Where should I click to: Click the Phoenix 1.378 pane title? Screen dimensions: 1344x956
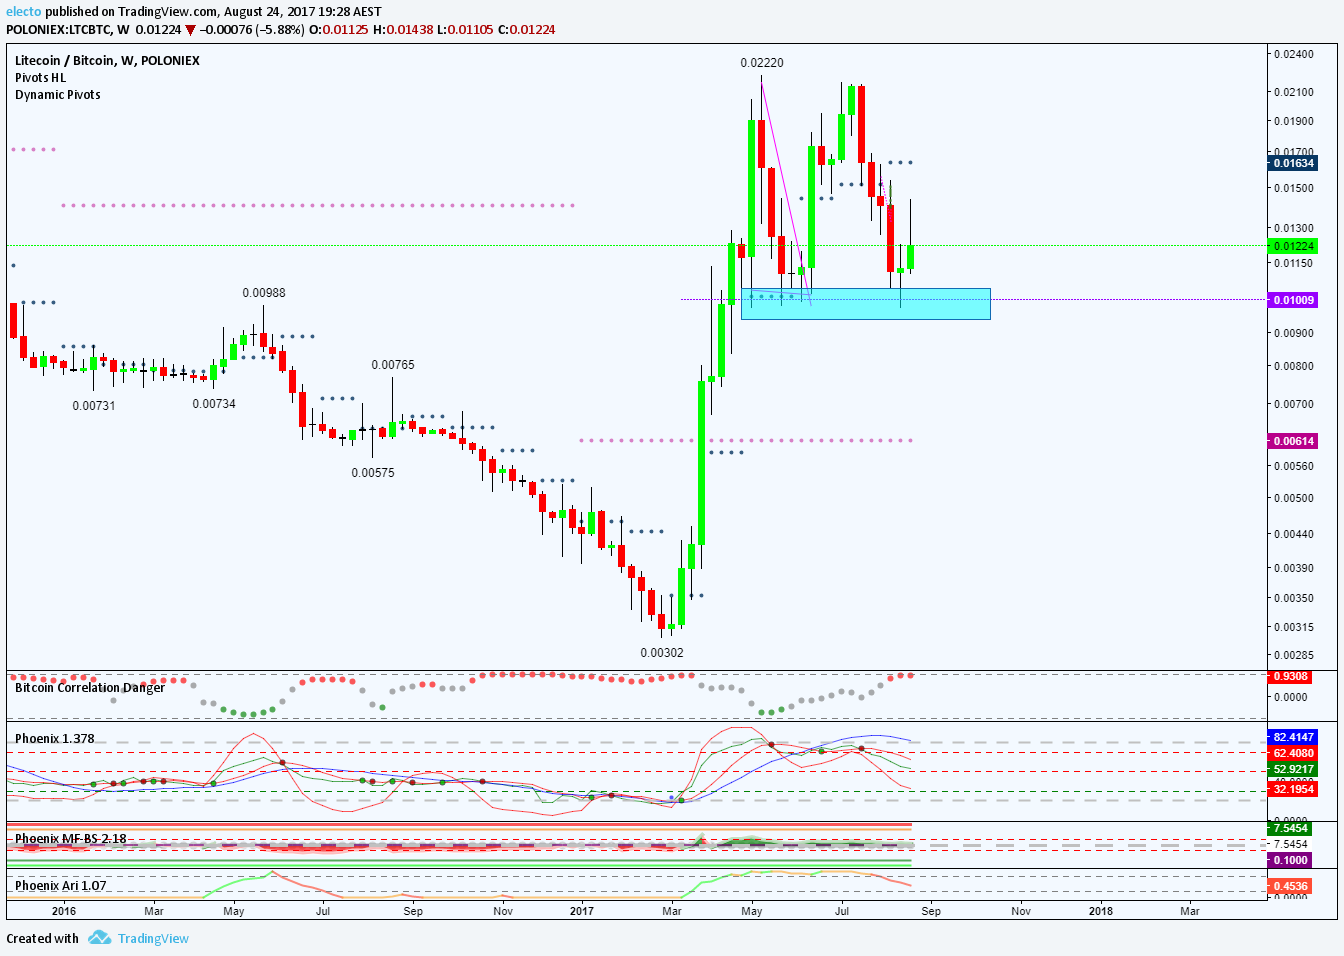coord(54,739)
